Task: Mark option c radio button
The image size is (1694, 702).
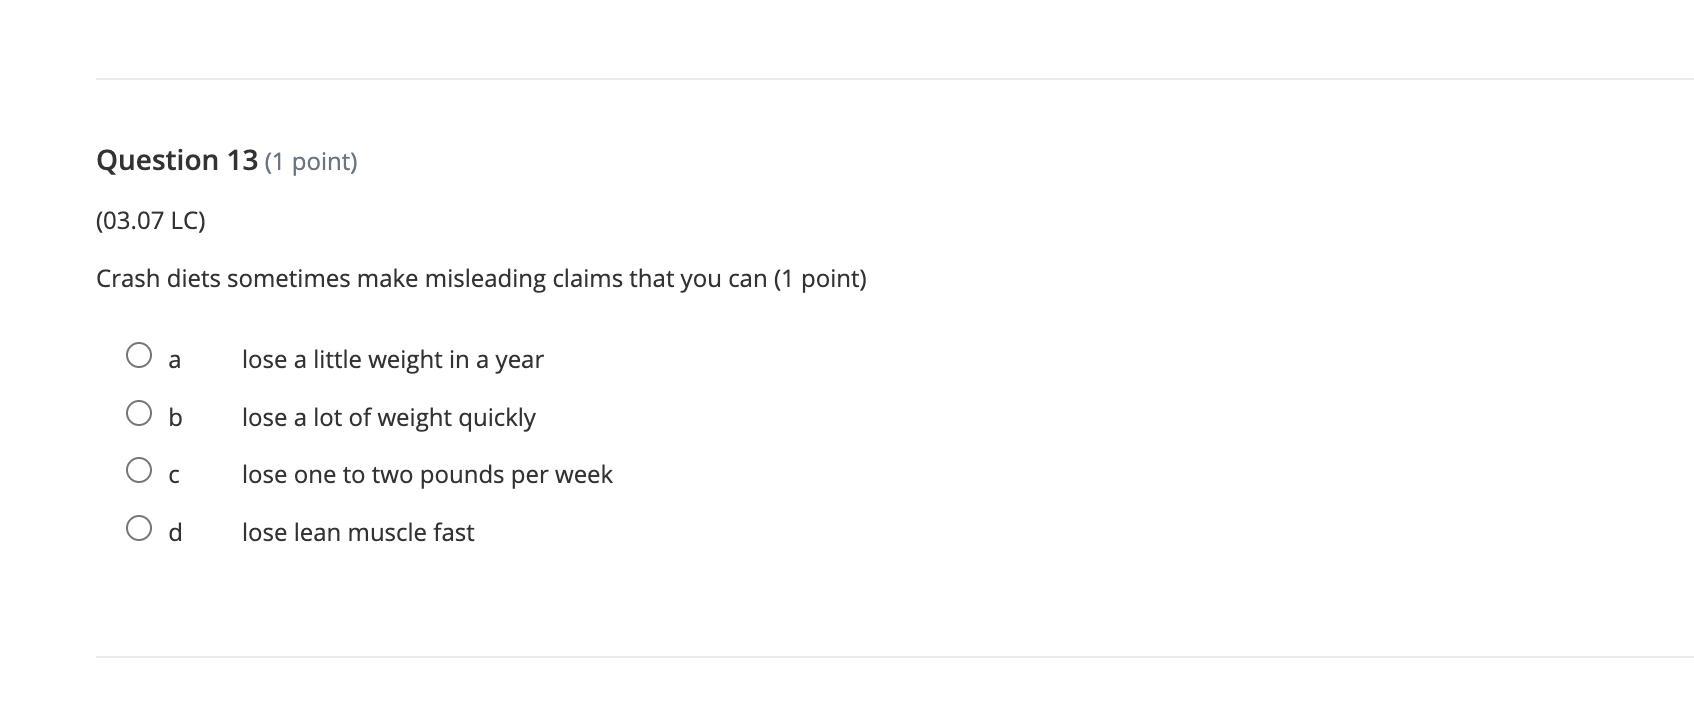Action: 139,470
